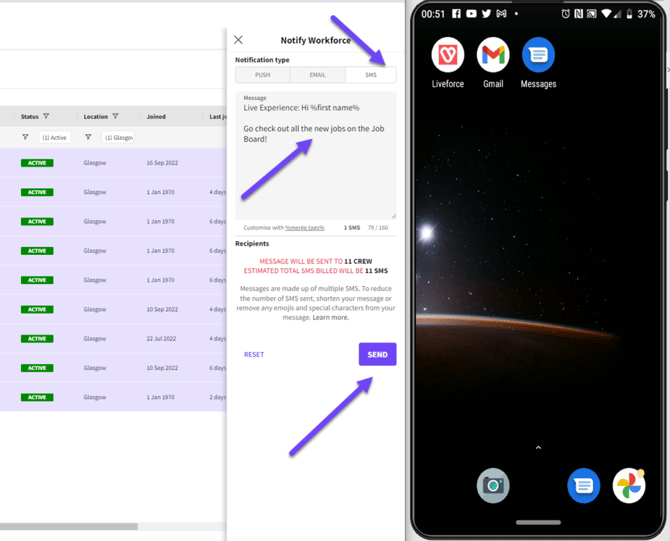Sort by the Joined column header
The height and width of the screenshot is (541, 670).
tap(156, 117)
